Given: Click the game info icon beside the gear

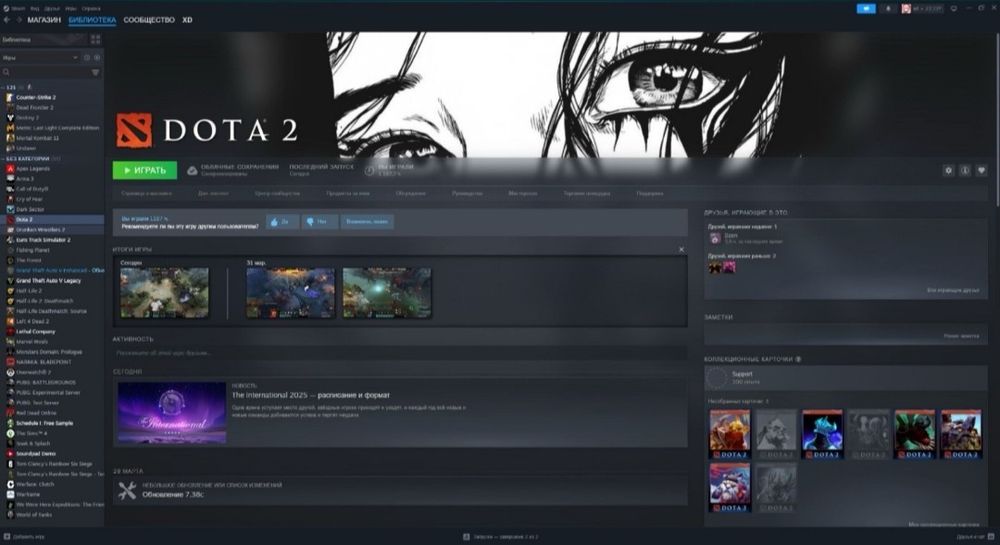Looking at the screenshot, I should point(965,170).
